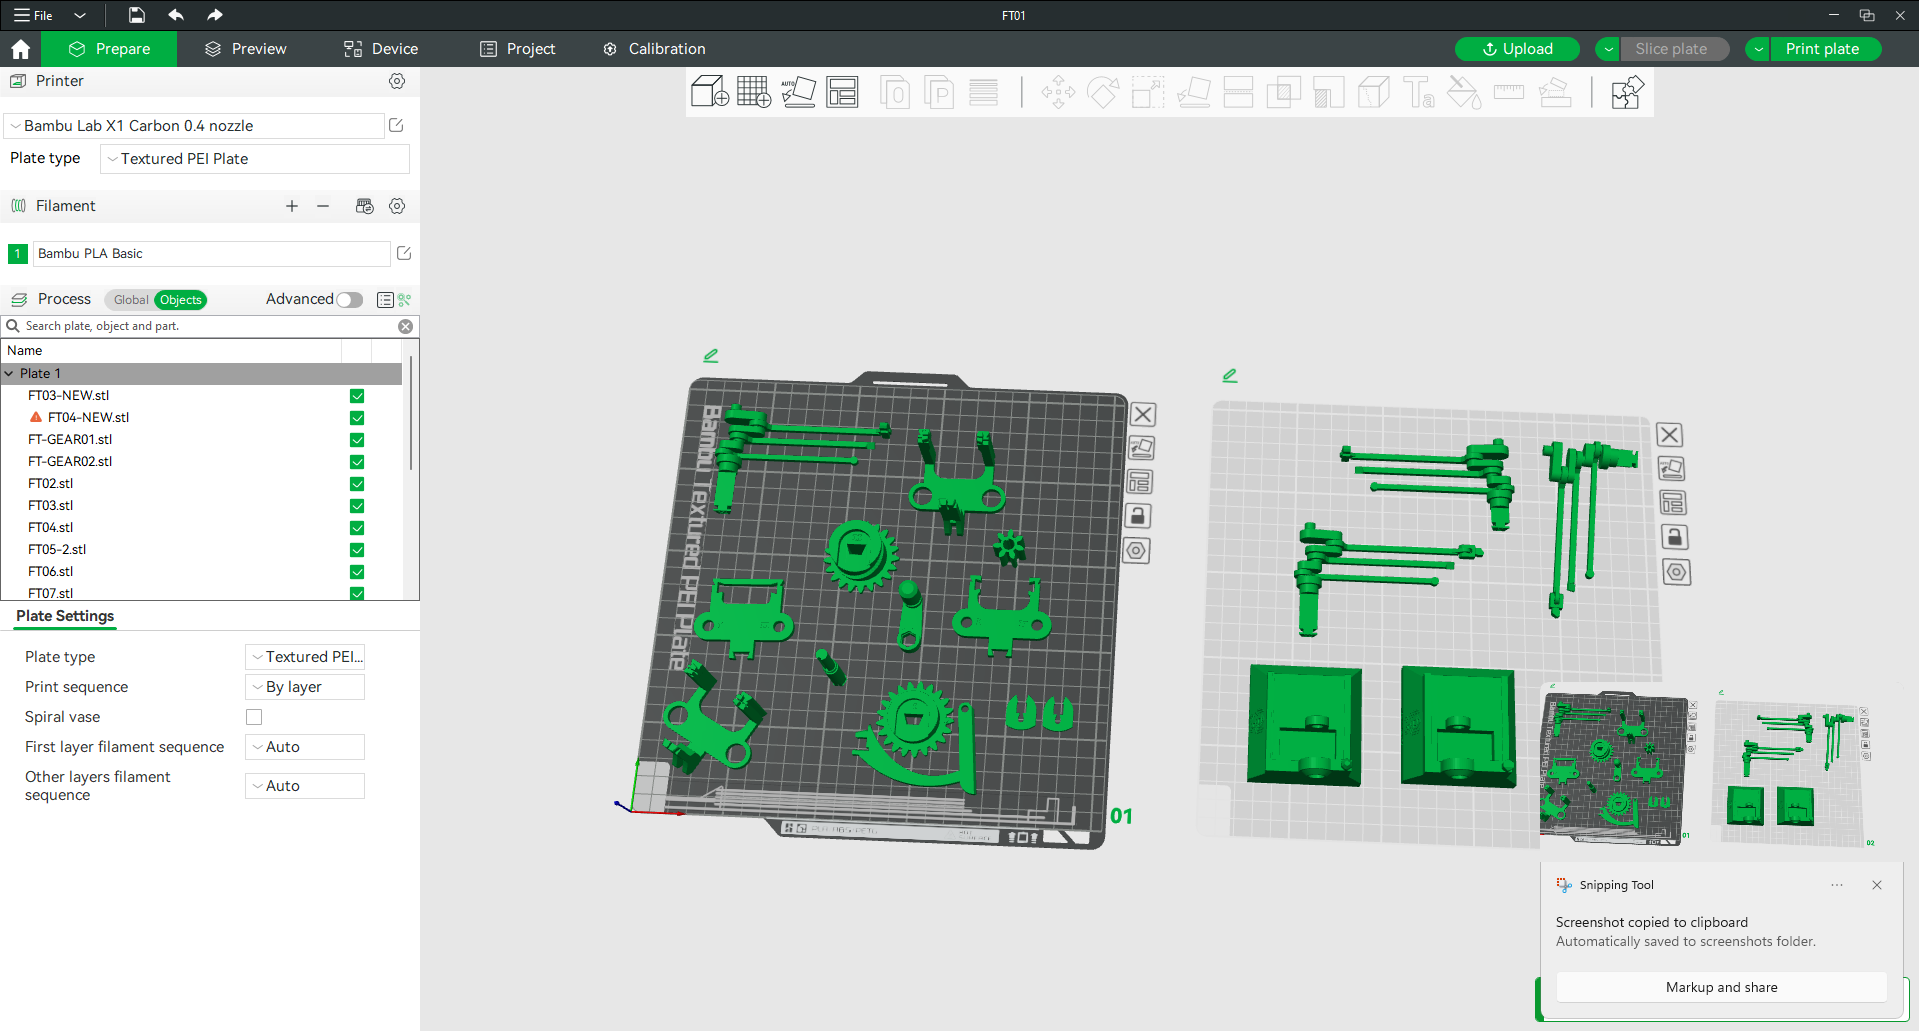Viewport: 1919px width, 1031px height.
Task: Uncheck printable box for FT04-NEW.stl
Action: click(357, 418)
